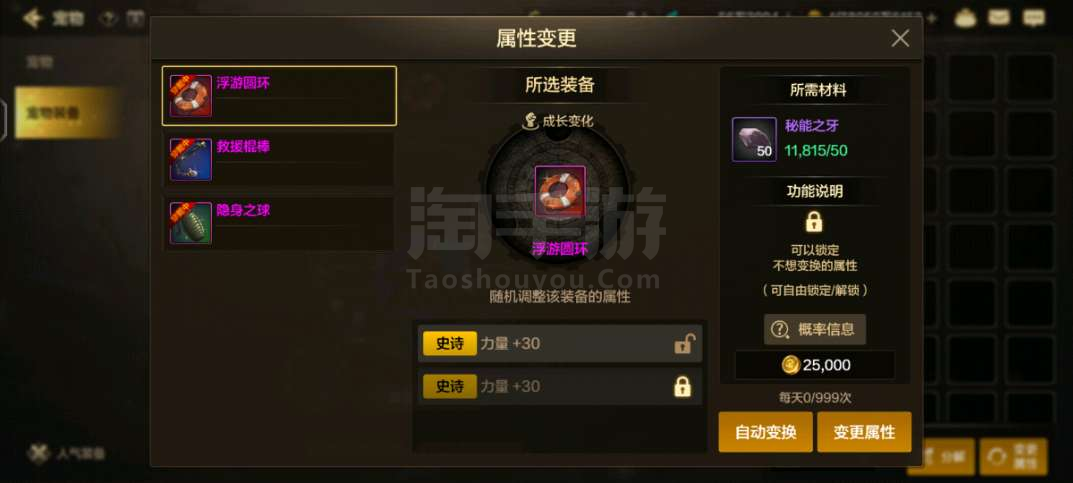
Task: Switch to the 宠物装备 tab
Action: pos(67,112)
